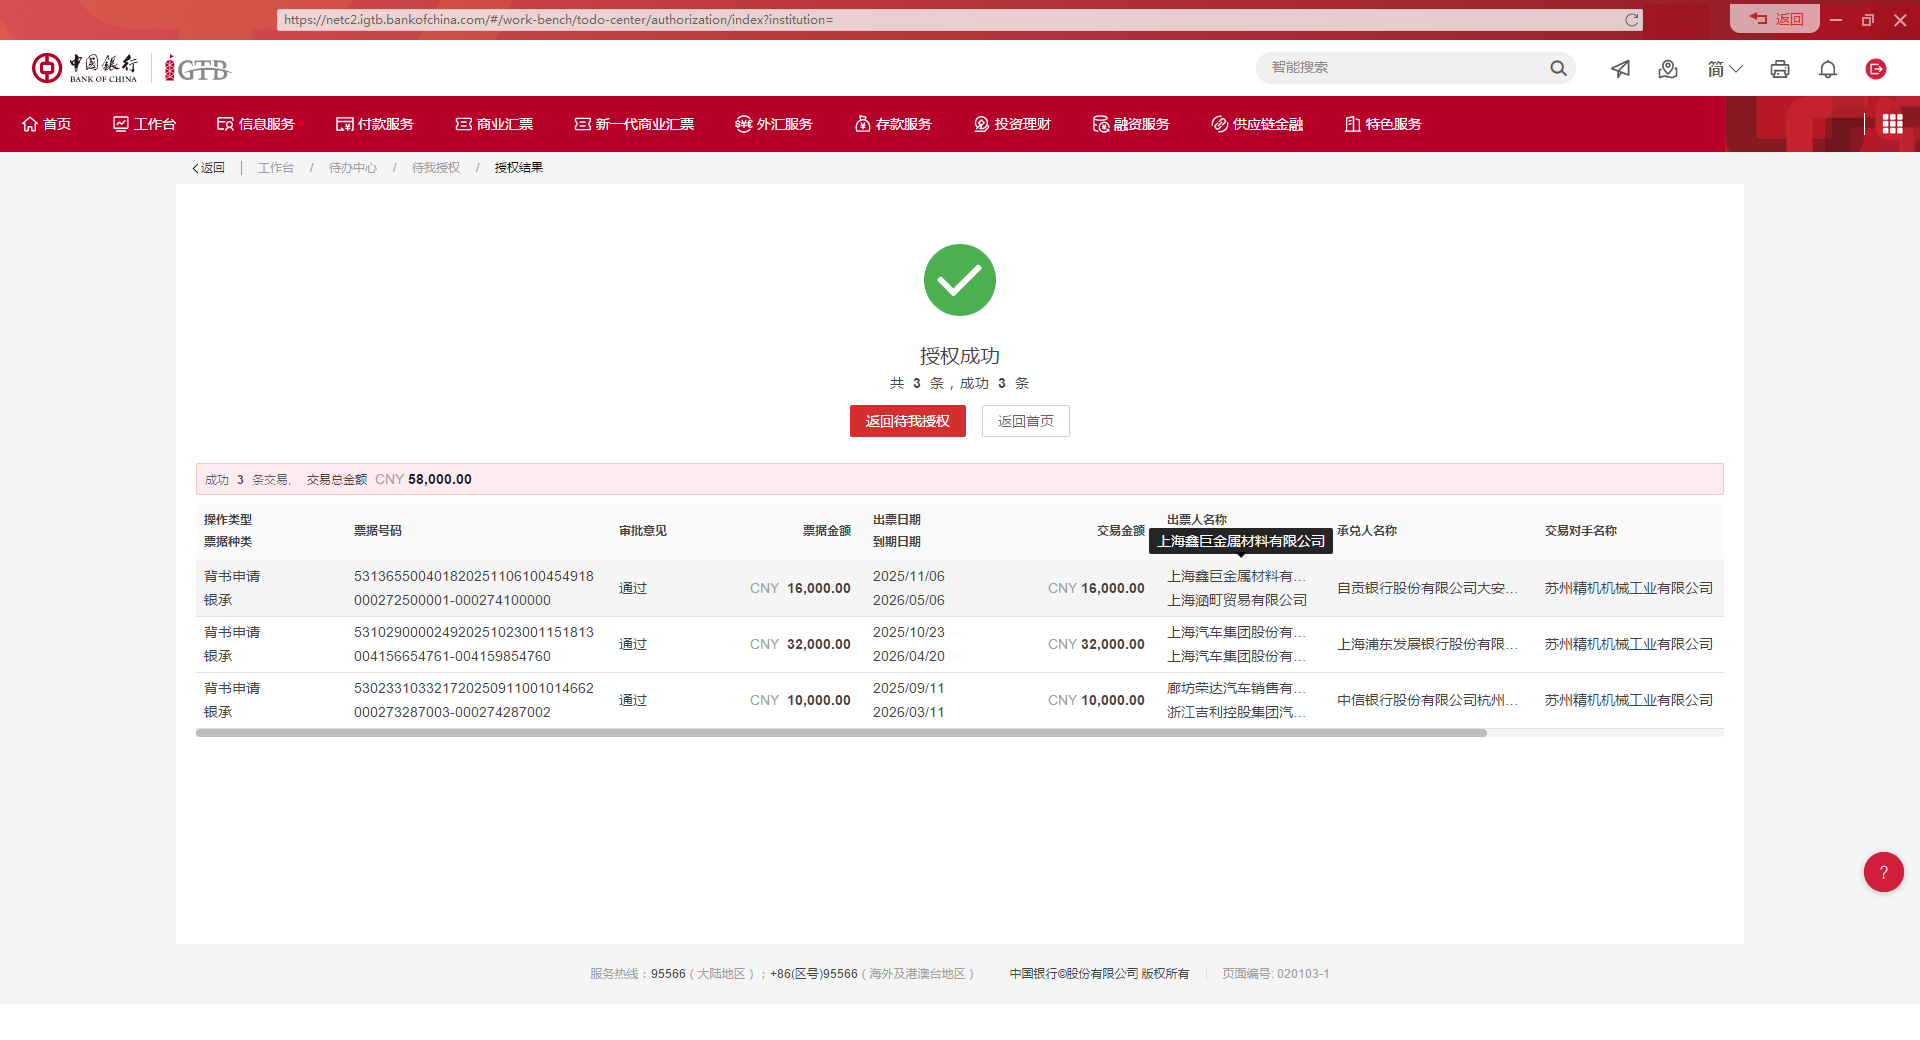
Task: Click the printer icon in header
Action: coord(1780,68)
